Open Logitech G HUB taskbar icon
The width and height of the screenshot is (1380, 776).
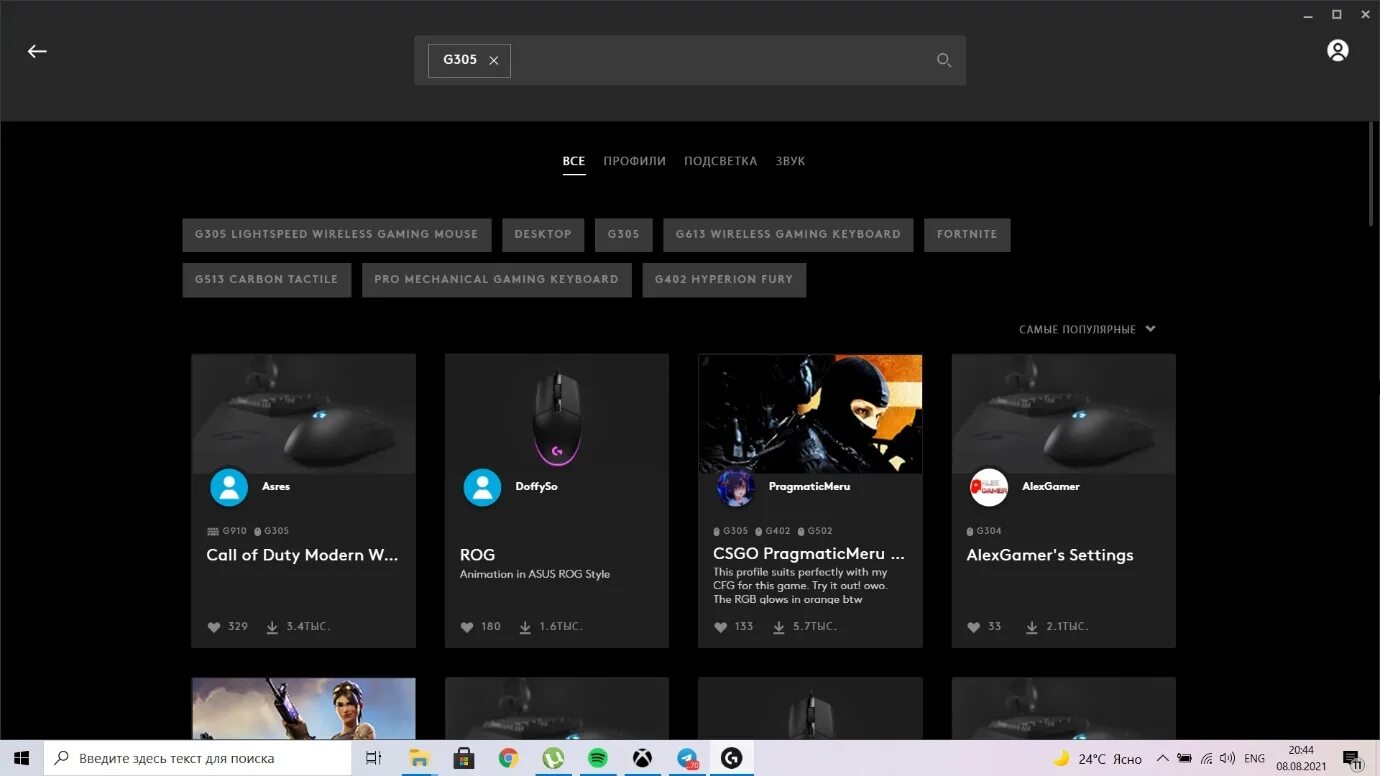[732, 758]
